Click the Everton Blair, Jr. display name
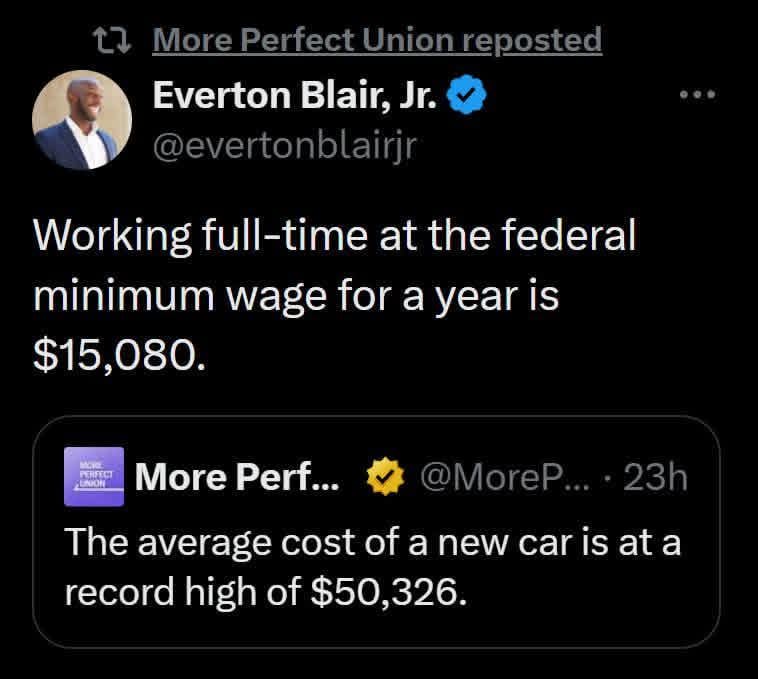 pos(294,98)
